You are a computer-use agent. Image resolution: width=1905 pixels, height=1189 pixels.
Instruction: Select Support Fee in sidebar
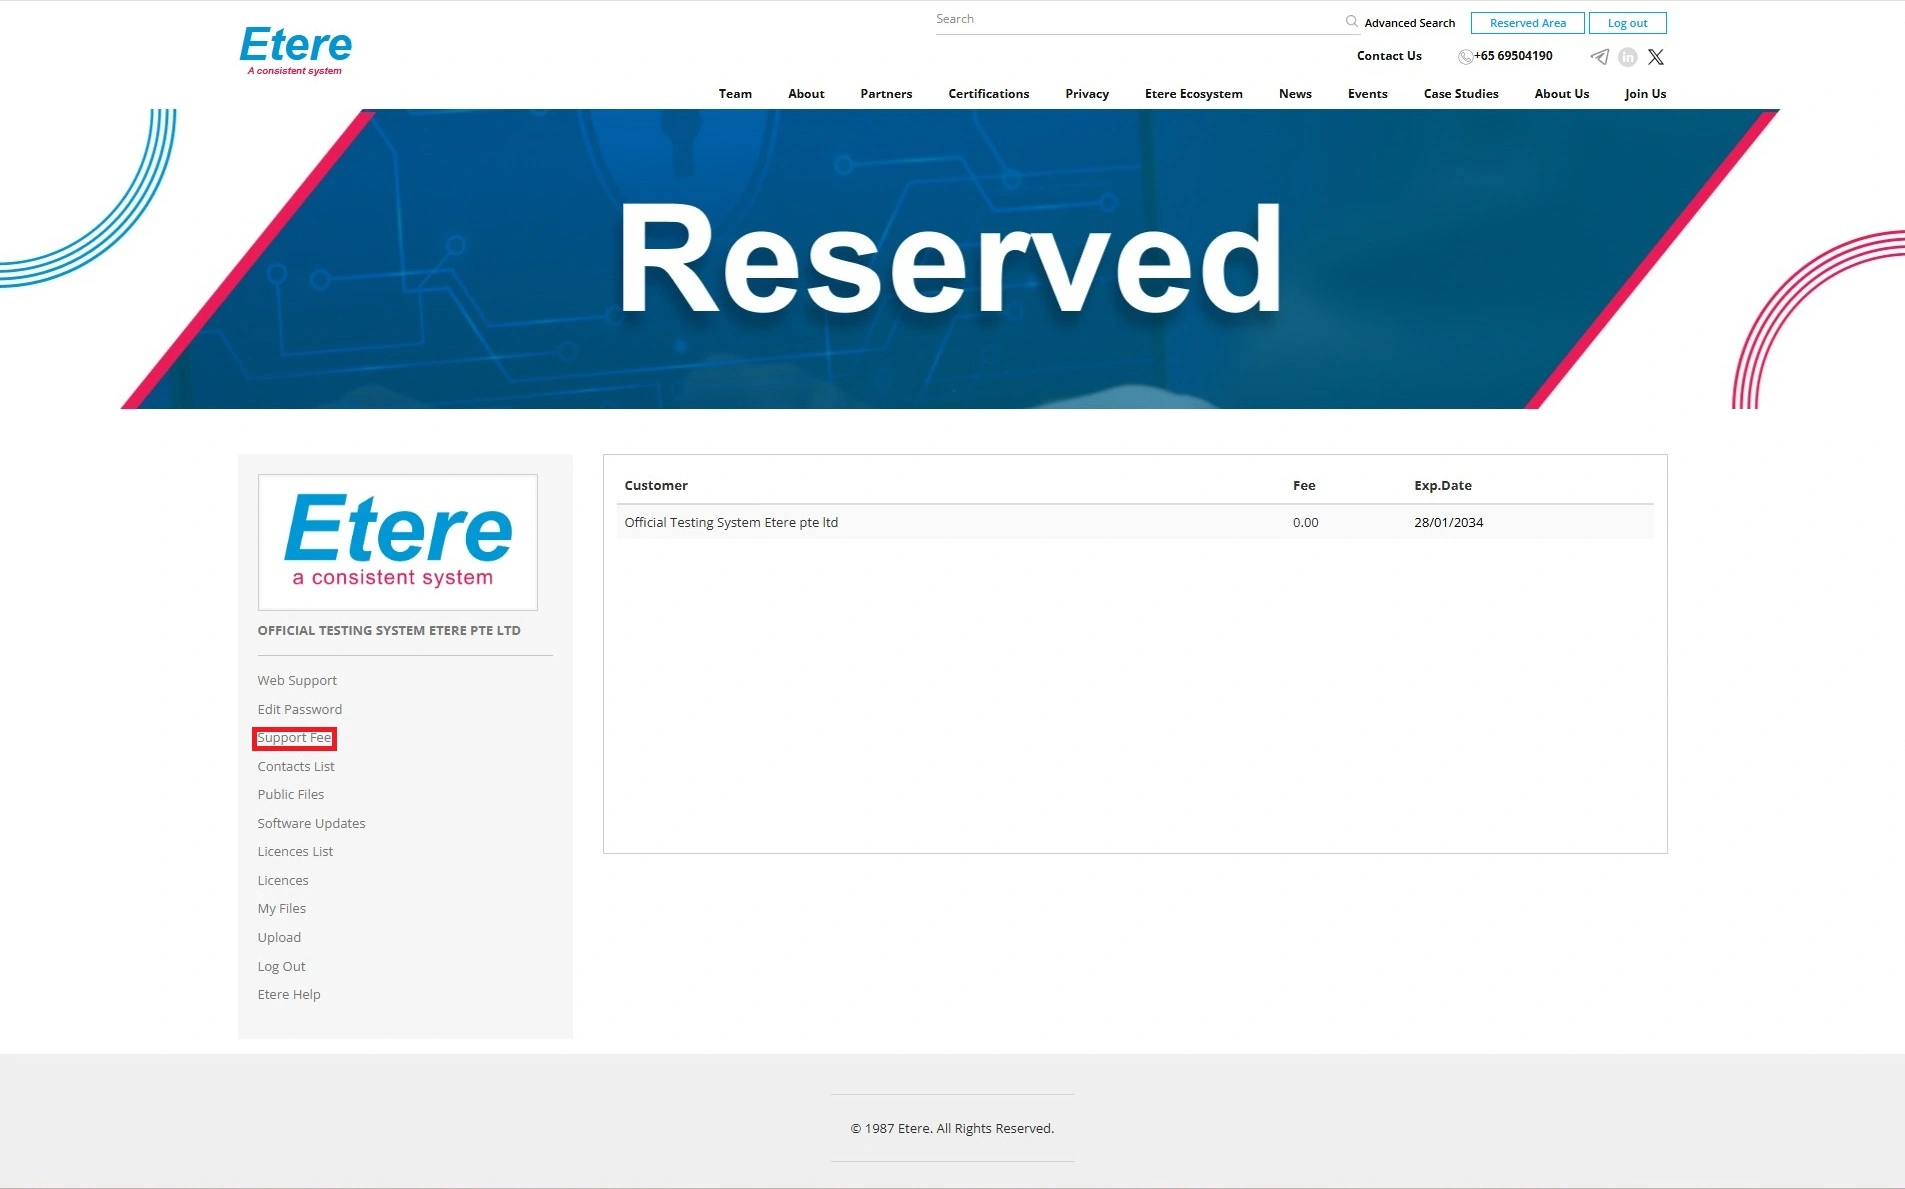coord(294,738)
